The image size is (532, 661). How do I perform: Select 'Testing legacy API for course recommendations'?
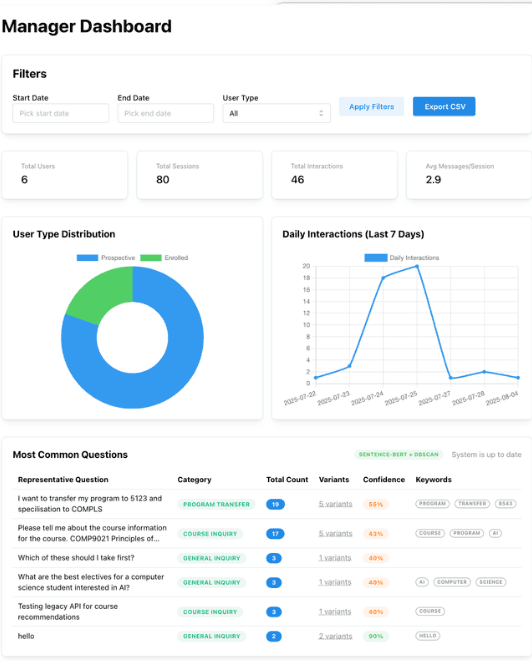point(67,612)
